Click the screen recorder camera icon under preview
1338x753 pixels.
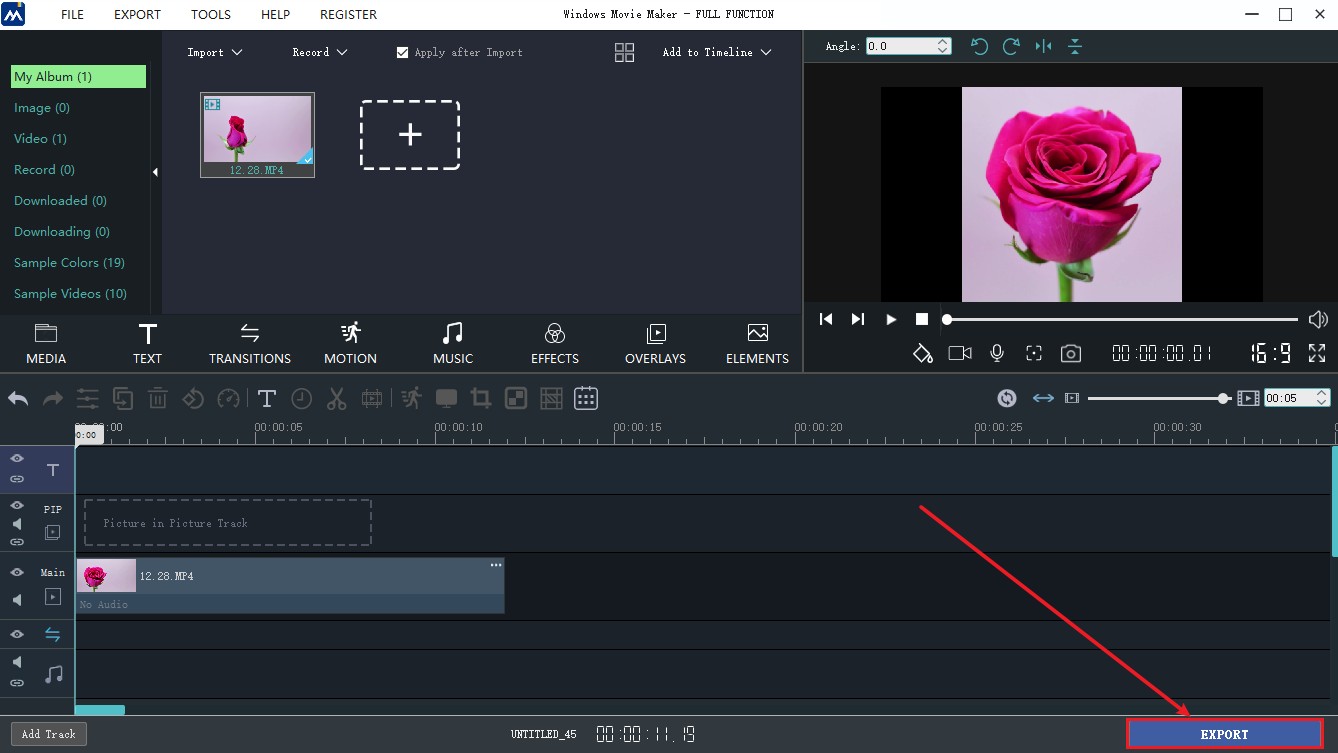[959, 352]
